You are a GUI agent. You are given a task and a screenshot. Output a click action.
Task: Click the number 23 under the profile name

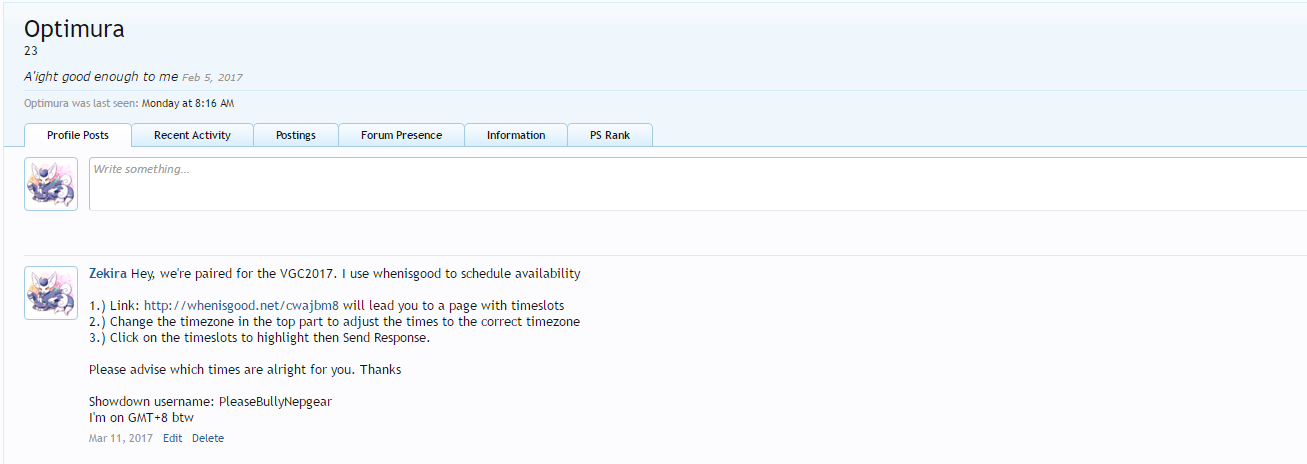click(x=30, y=50)
